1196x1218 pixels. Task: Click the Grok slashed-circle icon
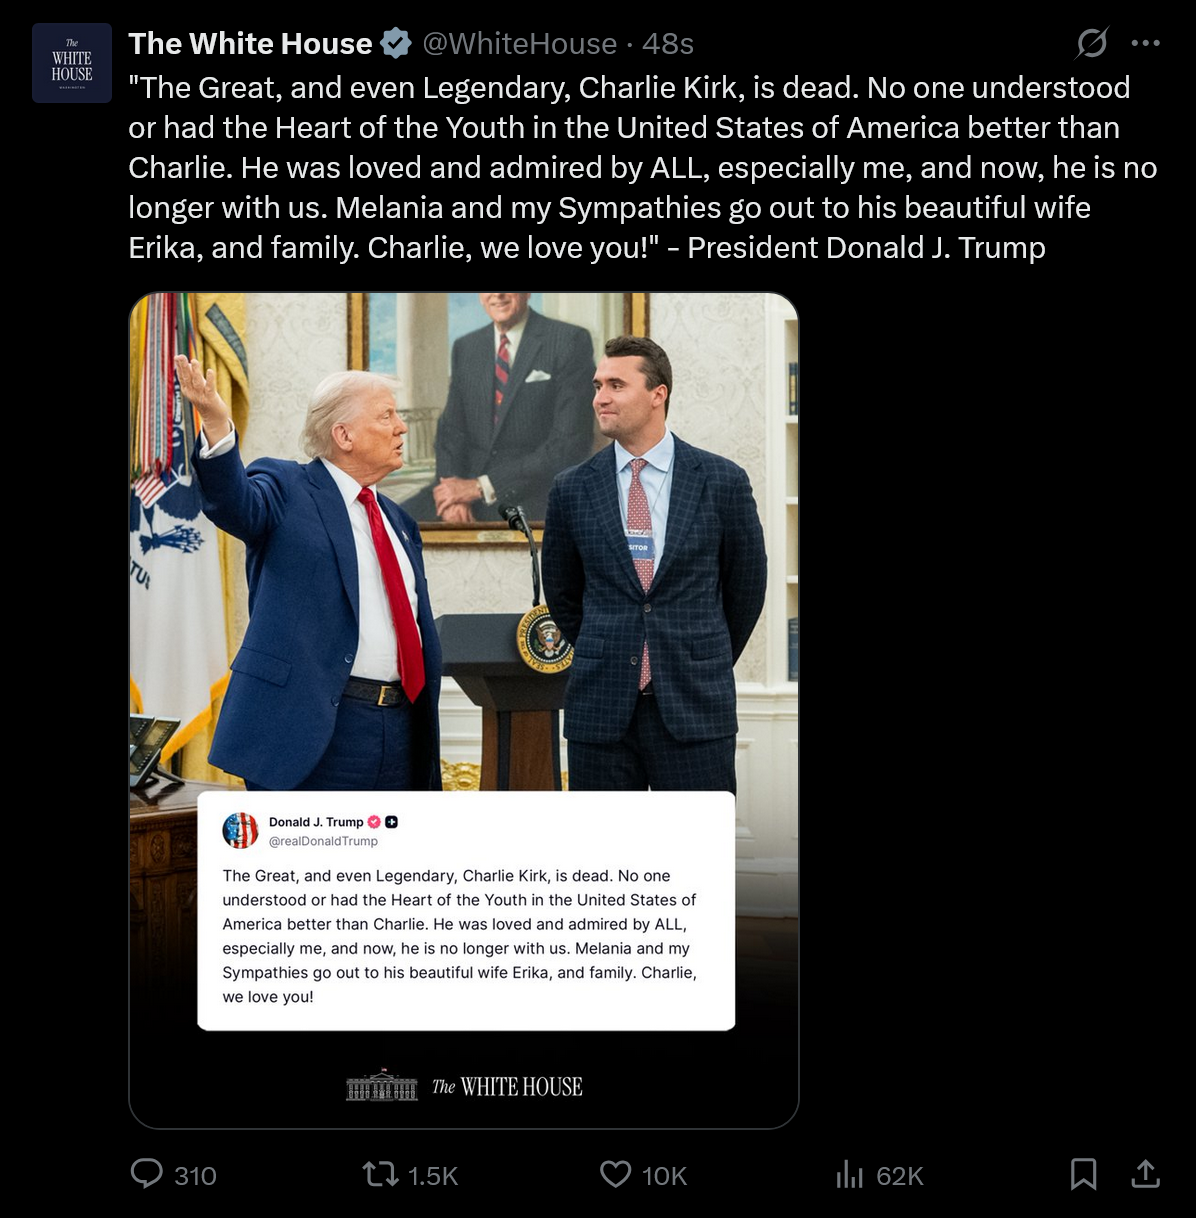pyautogui.click(x=1092, y=43)
